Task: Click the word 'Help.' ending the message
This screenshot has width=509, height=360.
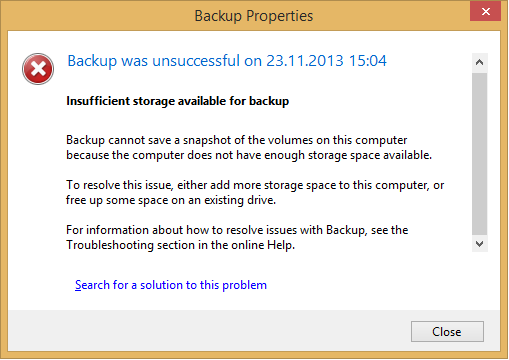Action: click(x=281, y=245)
